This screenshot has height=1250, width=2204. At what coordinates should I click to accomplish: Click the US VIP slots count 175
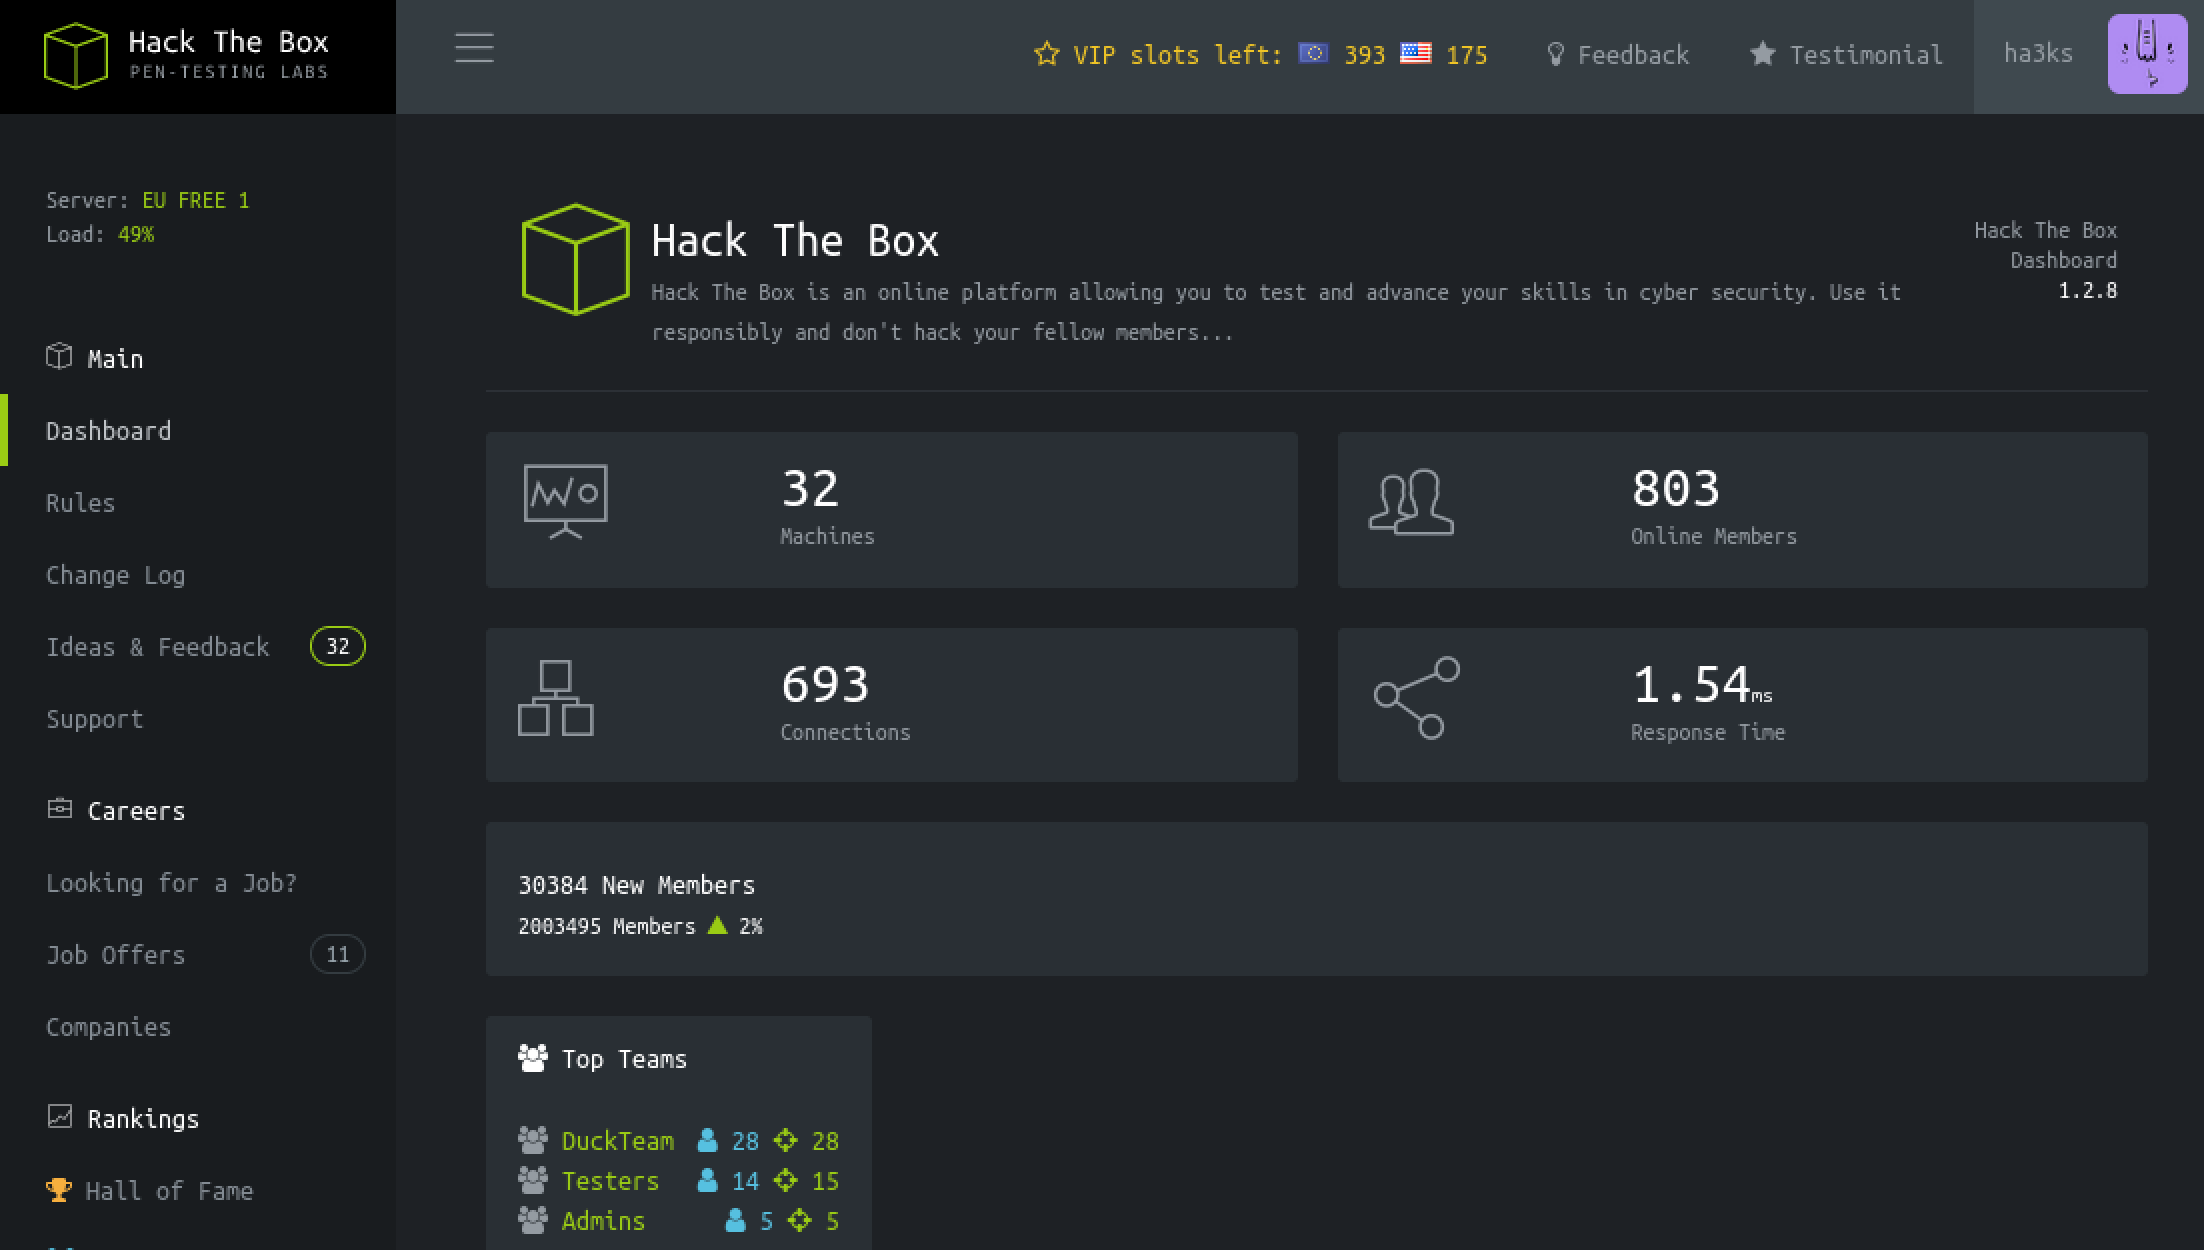(1467, 55)
